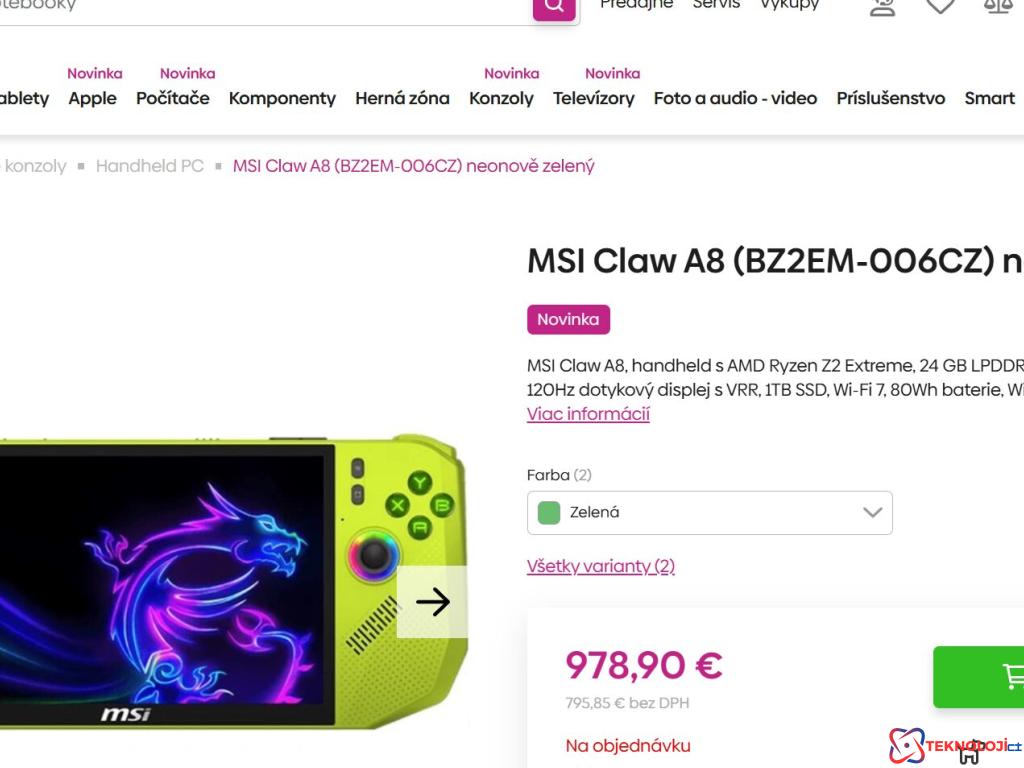Image resolution: width=1024 pixels, height=768 pixels.
Task: Open Televízory menu item
Action: [593, 98]
